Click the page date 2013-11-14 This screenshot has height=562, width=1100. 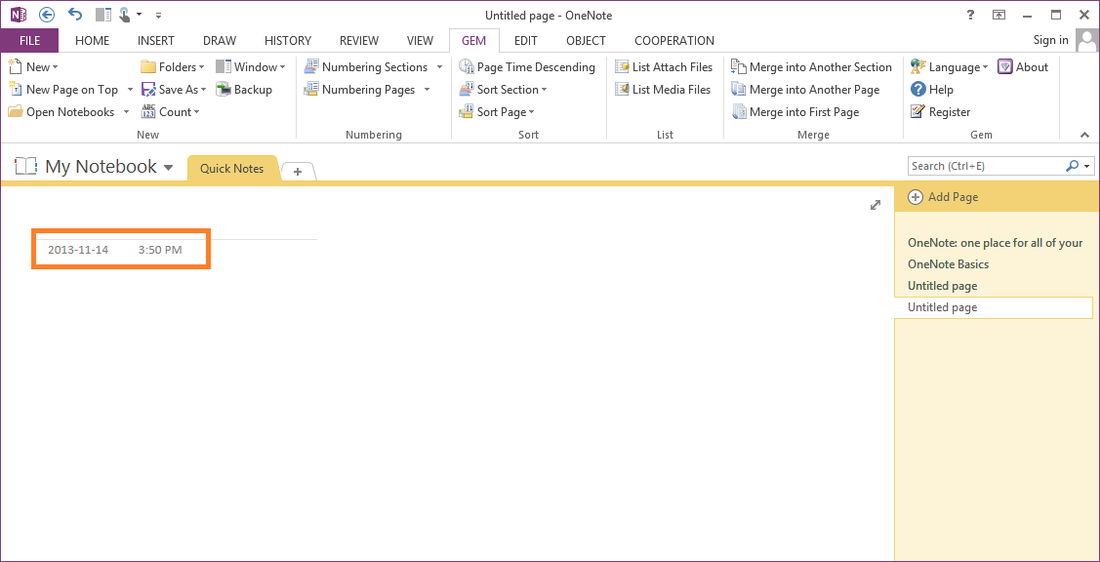(x=78, y=250)
